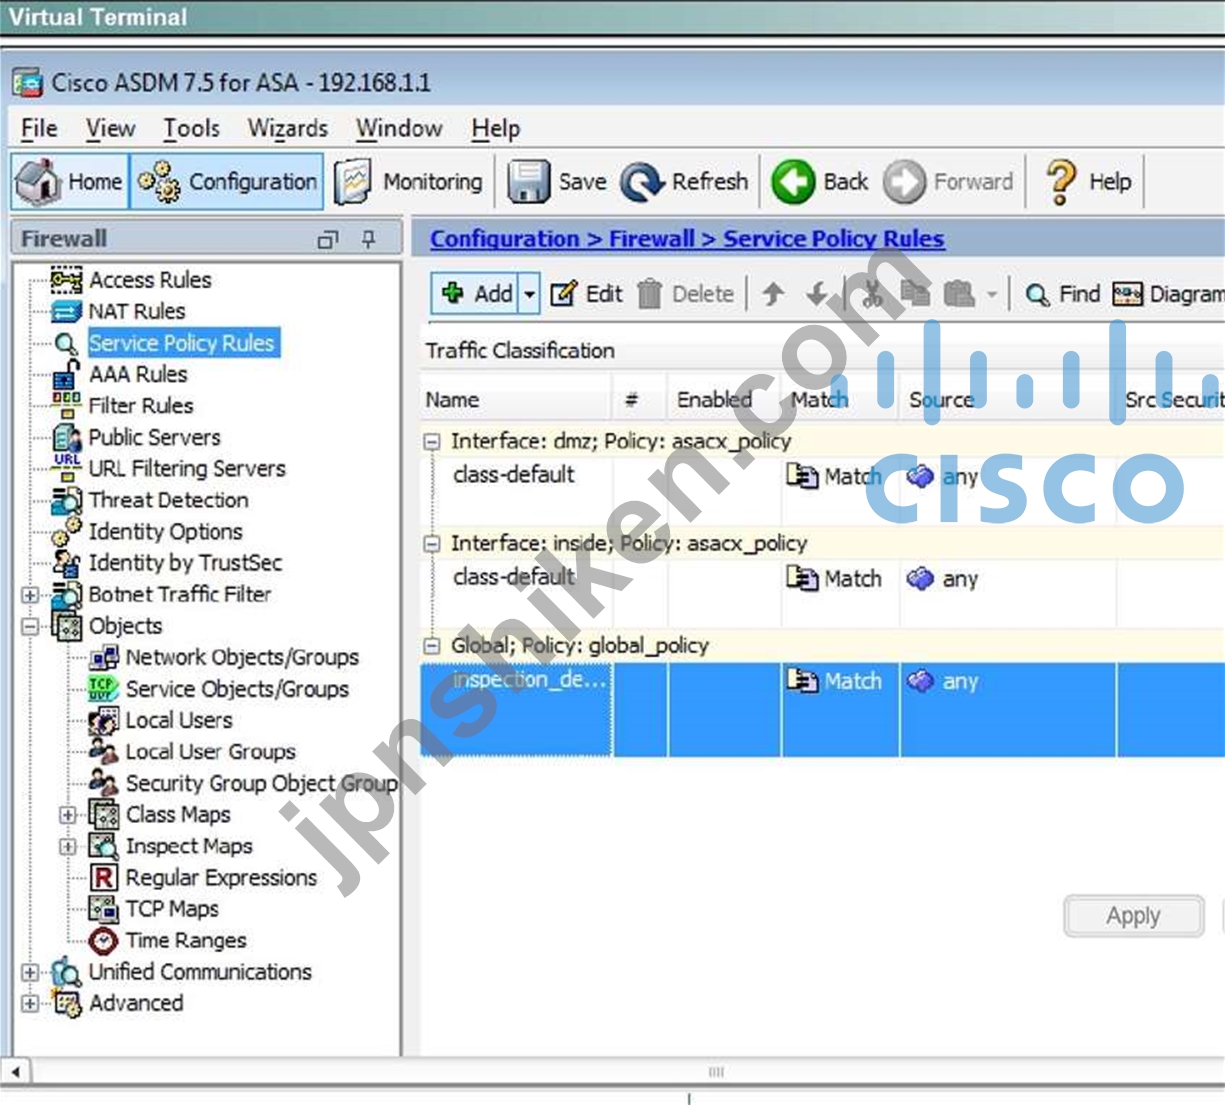Collapse the Global policy group
The image size is (1225, 1105).
[432, 646]
